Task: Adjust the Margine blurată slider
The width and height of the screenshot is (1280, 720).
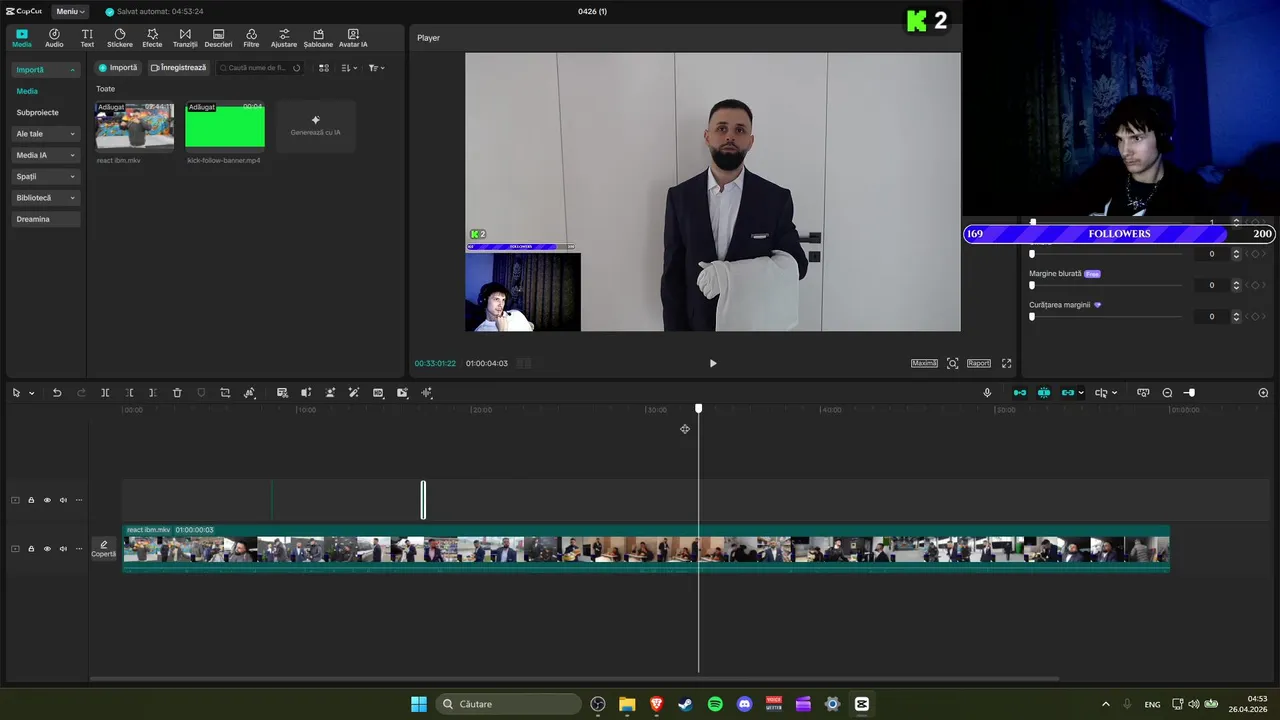Action: click(1105, 285)
